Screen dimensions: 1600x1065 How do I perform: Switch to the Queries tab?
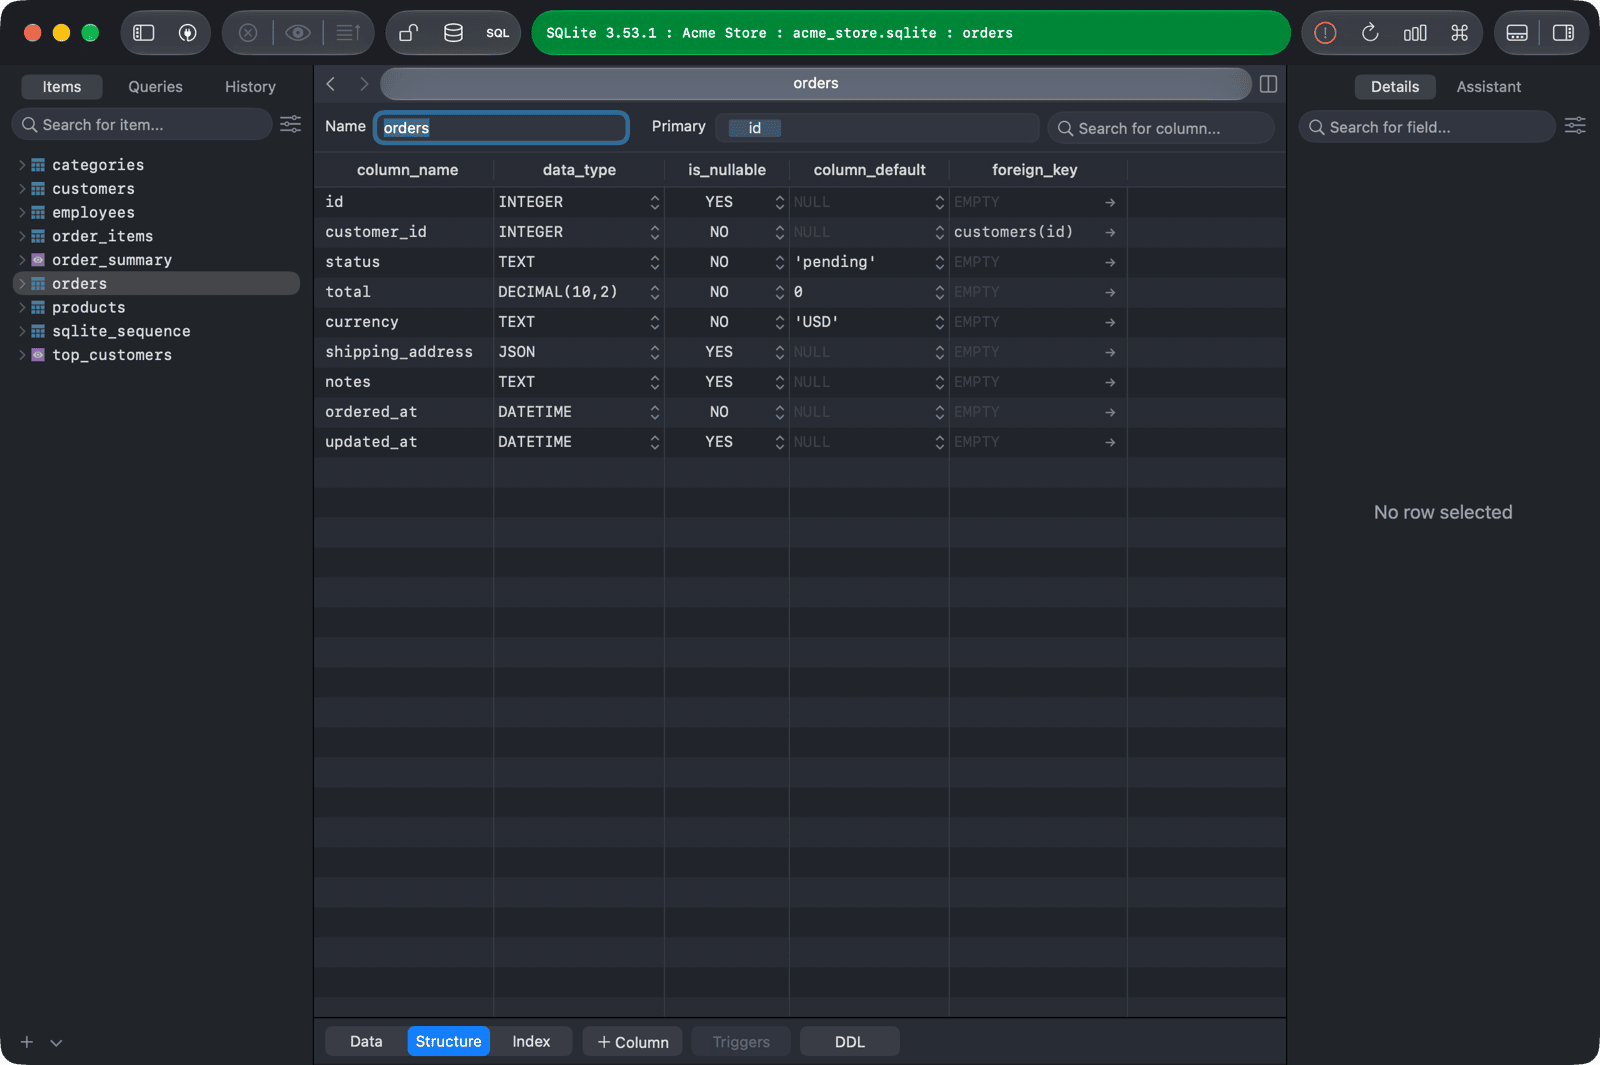[x=155, y=87]
